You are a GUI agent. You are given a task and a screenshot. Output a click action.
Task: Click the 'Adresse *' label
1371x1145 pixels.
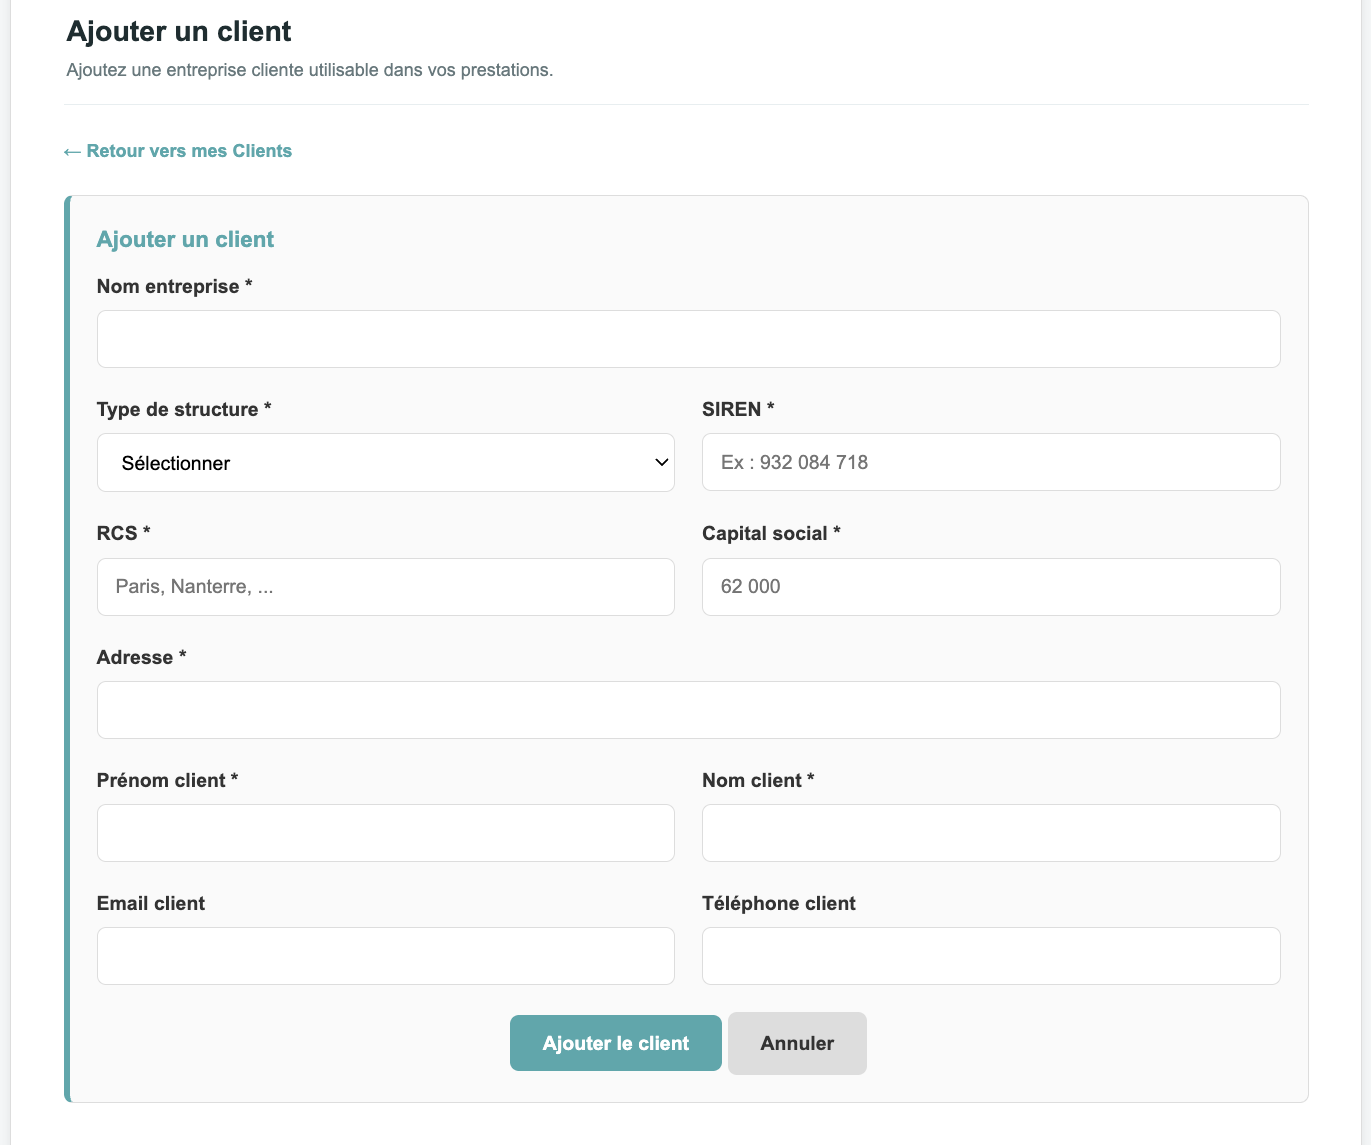click(141, 657)
